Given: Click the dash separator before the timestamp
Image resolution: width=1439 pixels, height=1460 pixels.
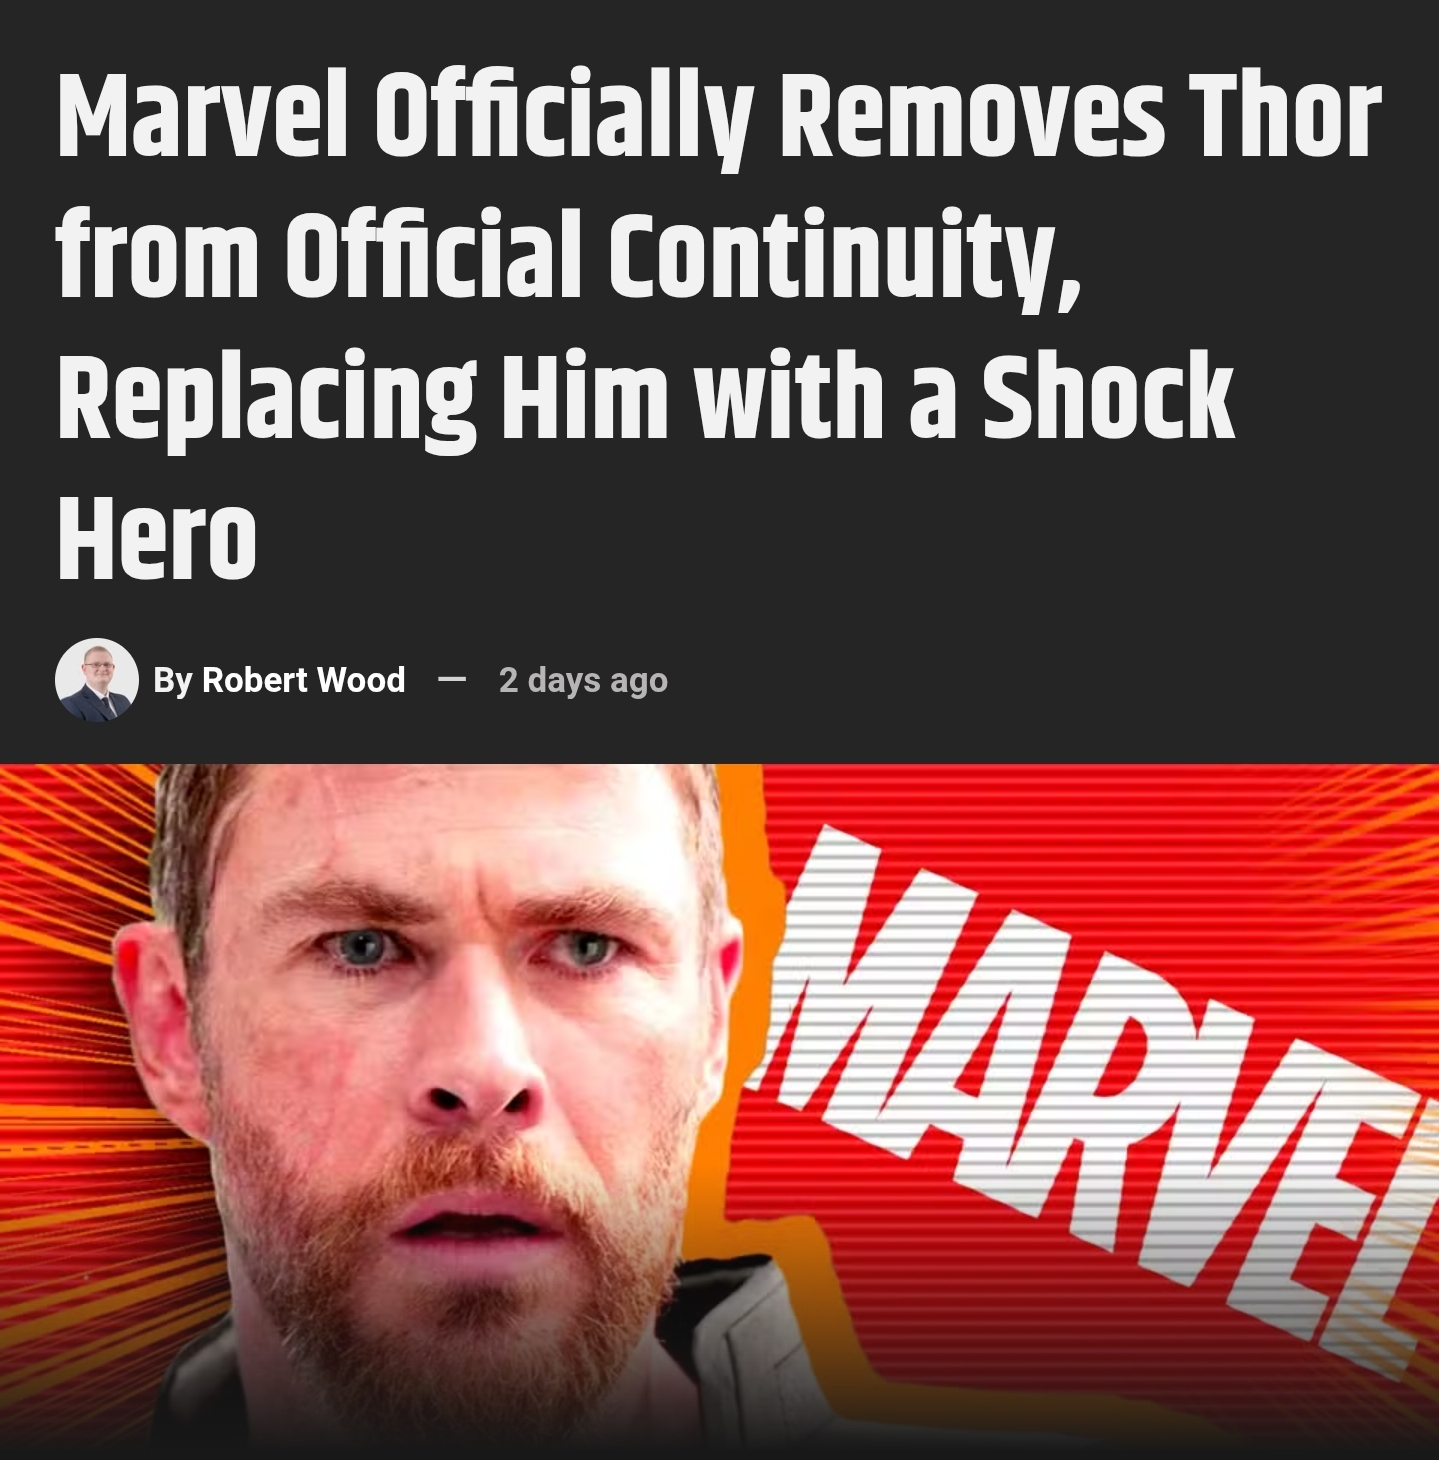Looking at the screenshot, I should (452, 680).
